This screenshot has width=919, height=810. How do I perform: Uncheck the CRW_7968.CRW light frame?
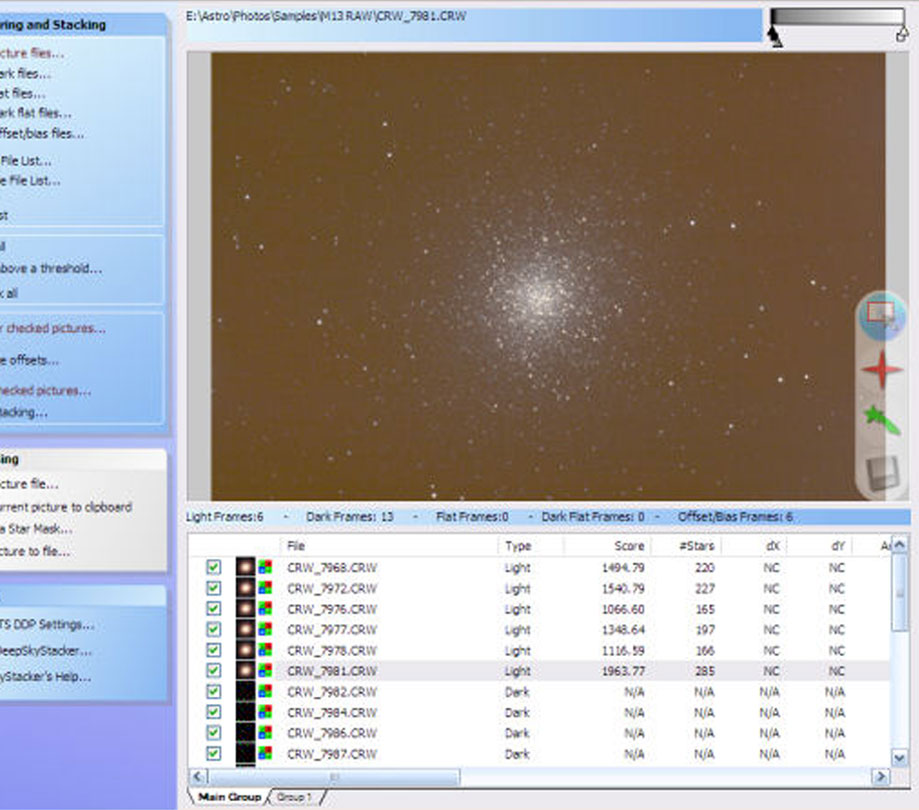pos(213,565)
